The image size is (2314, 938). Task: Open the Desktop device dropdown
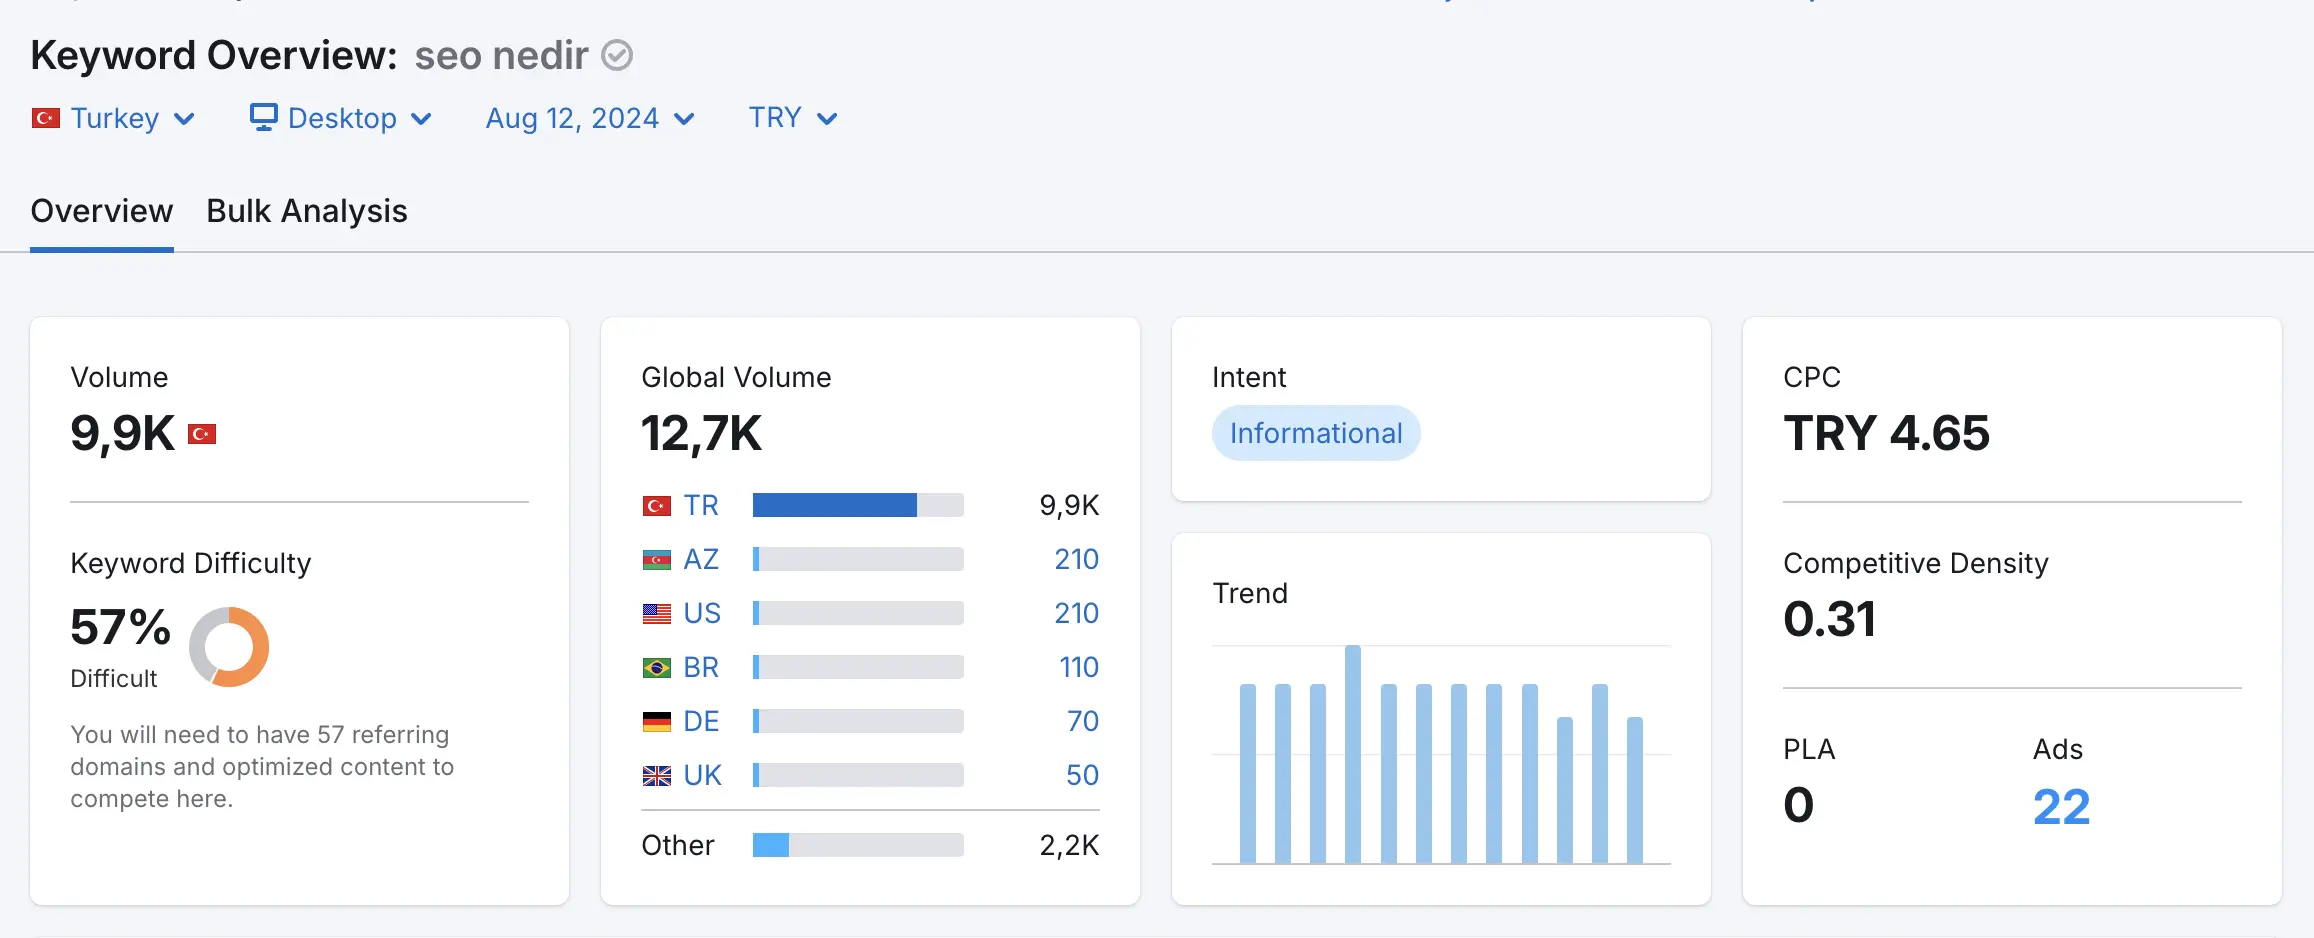point(341,118)
